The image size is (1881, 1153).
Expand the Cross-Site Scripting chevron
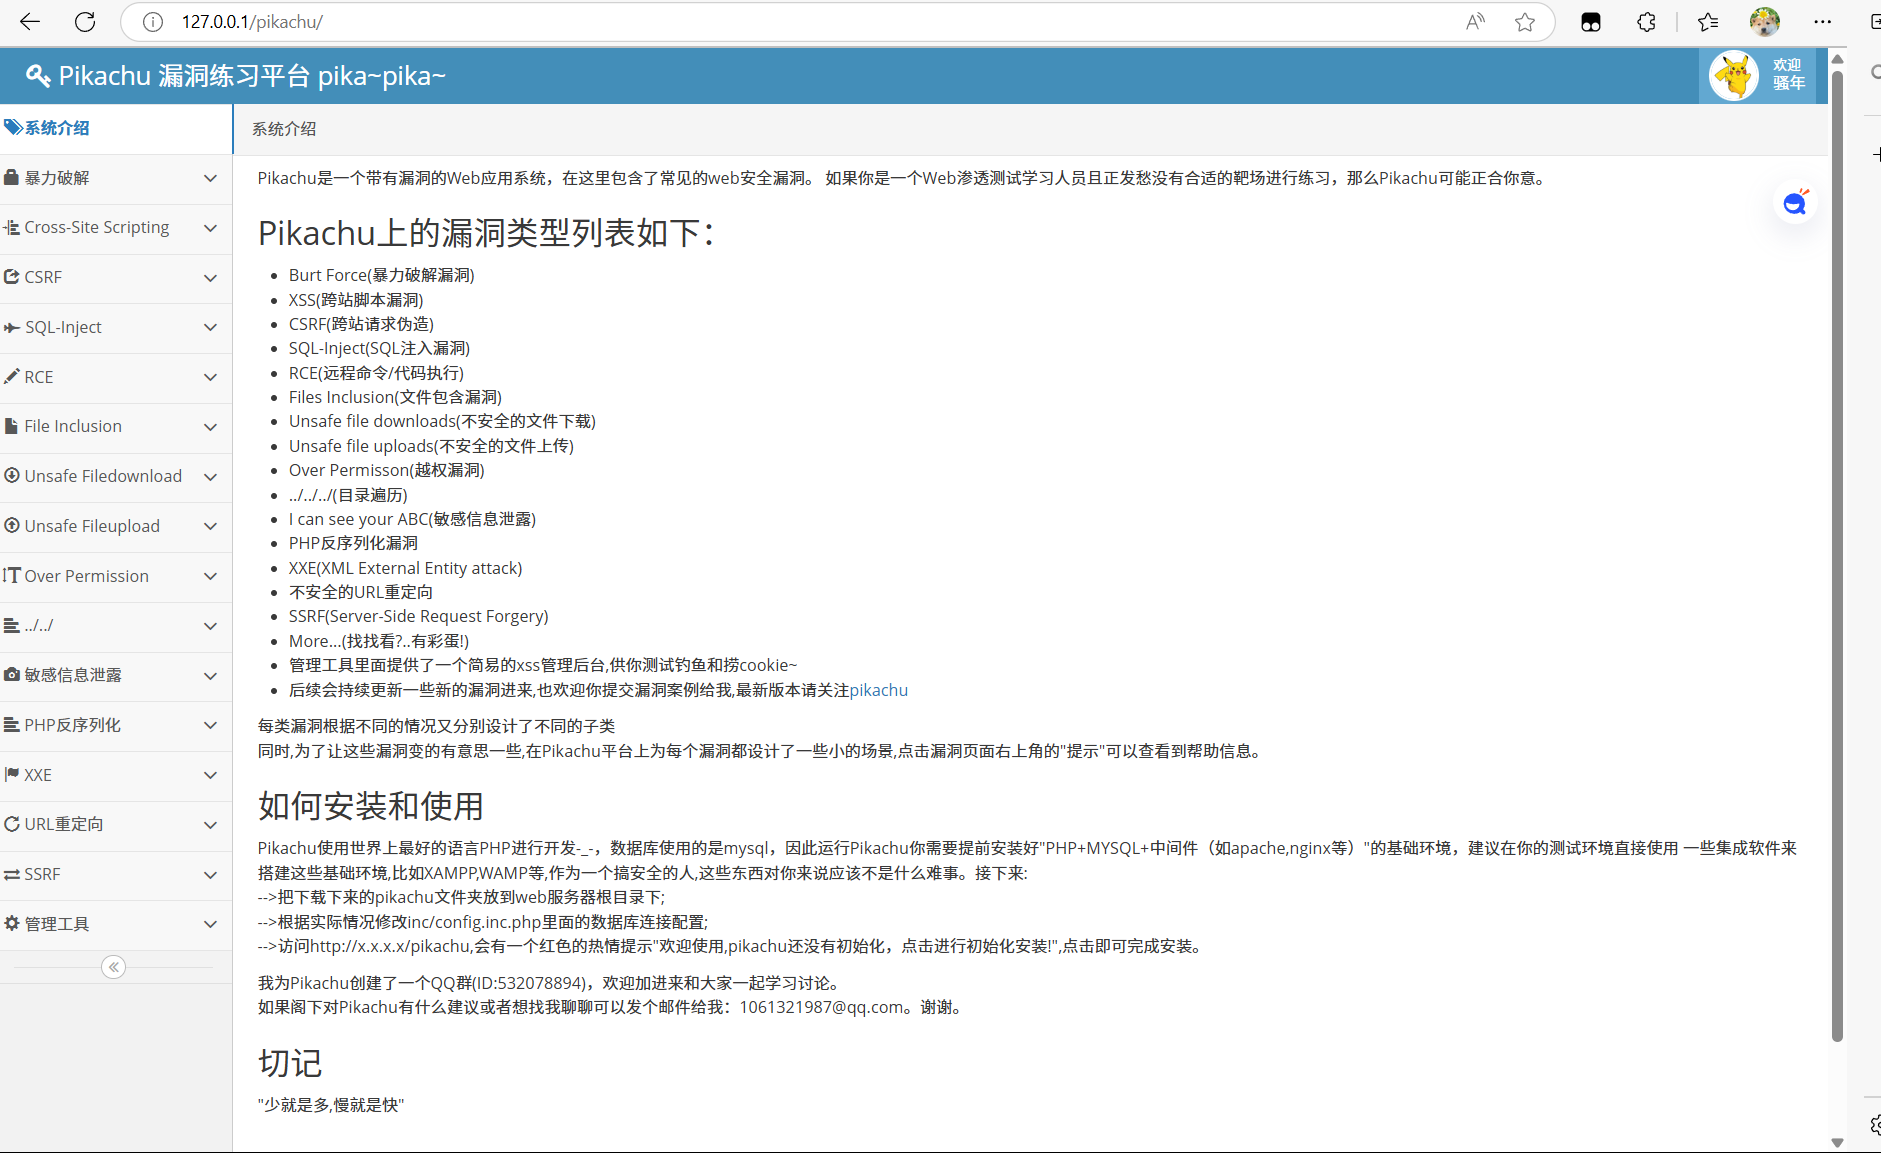tap(210, 228)
